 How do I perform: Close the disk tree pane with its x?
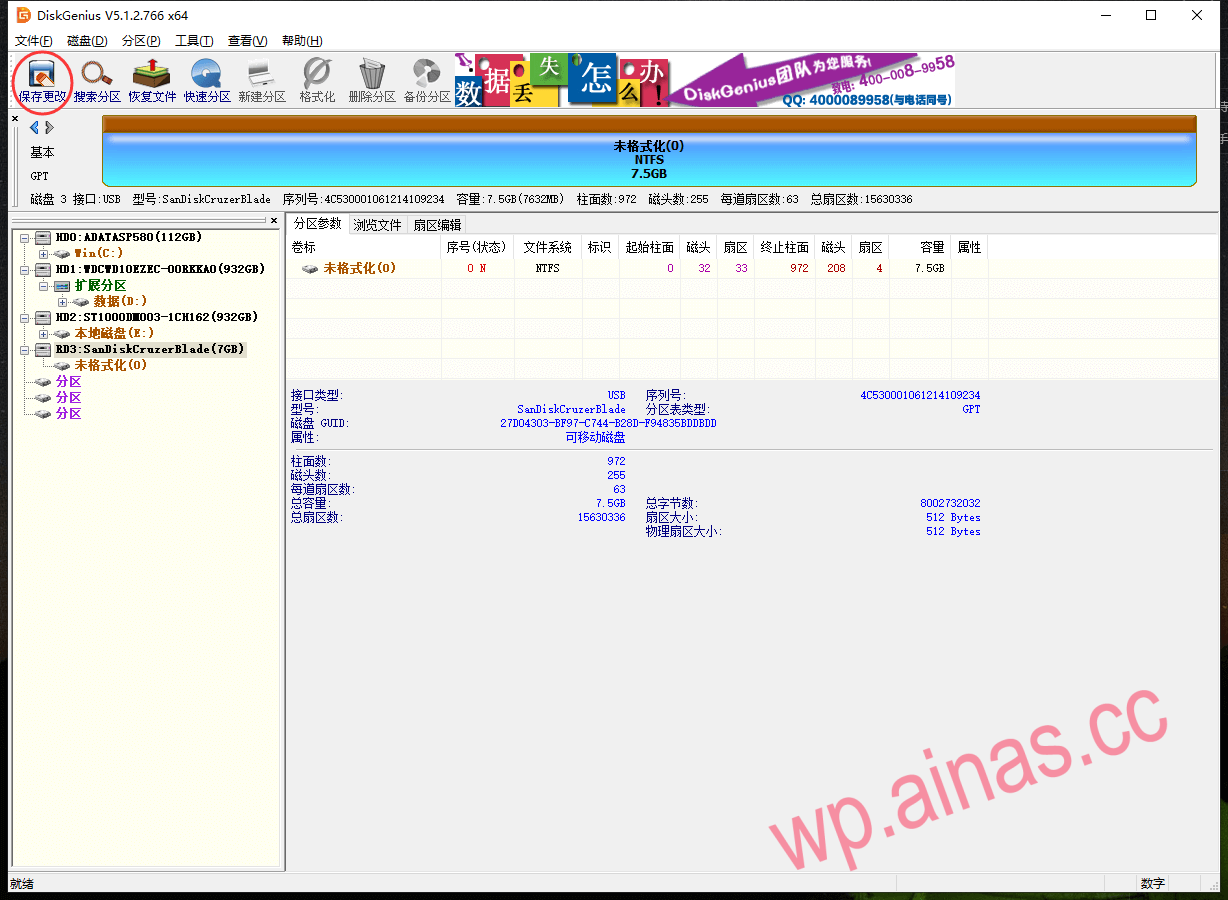tap(274, 220)
